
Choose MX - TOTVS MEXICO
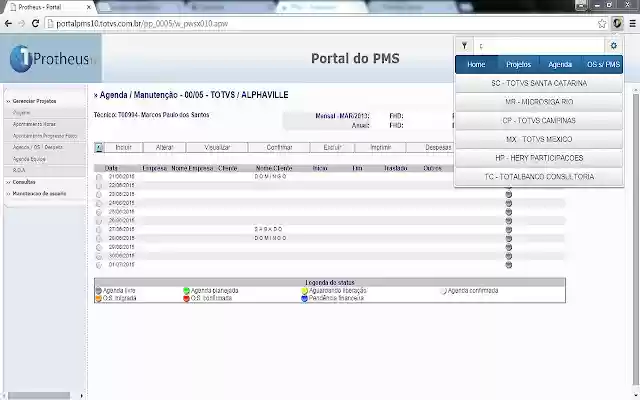point(539,140)
